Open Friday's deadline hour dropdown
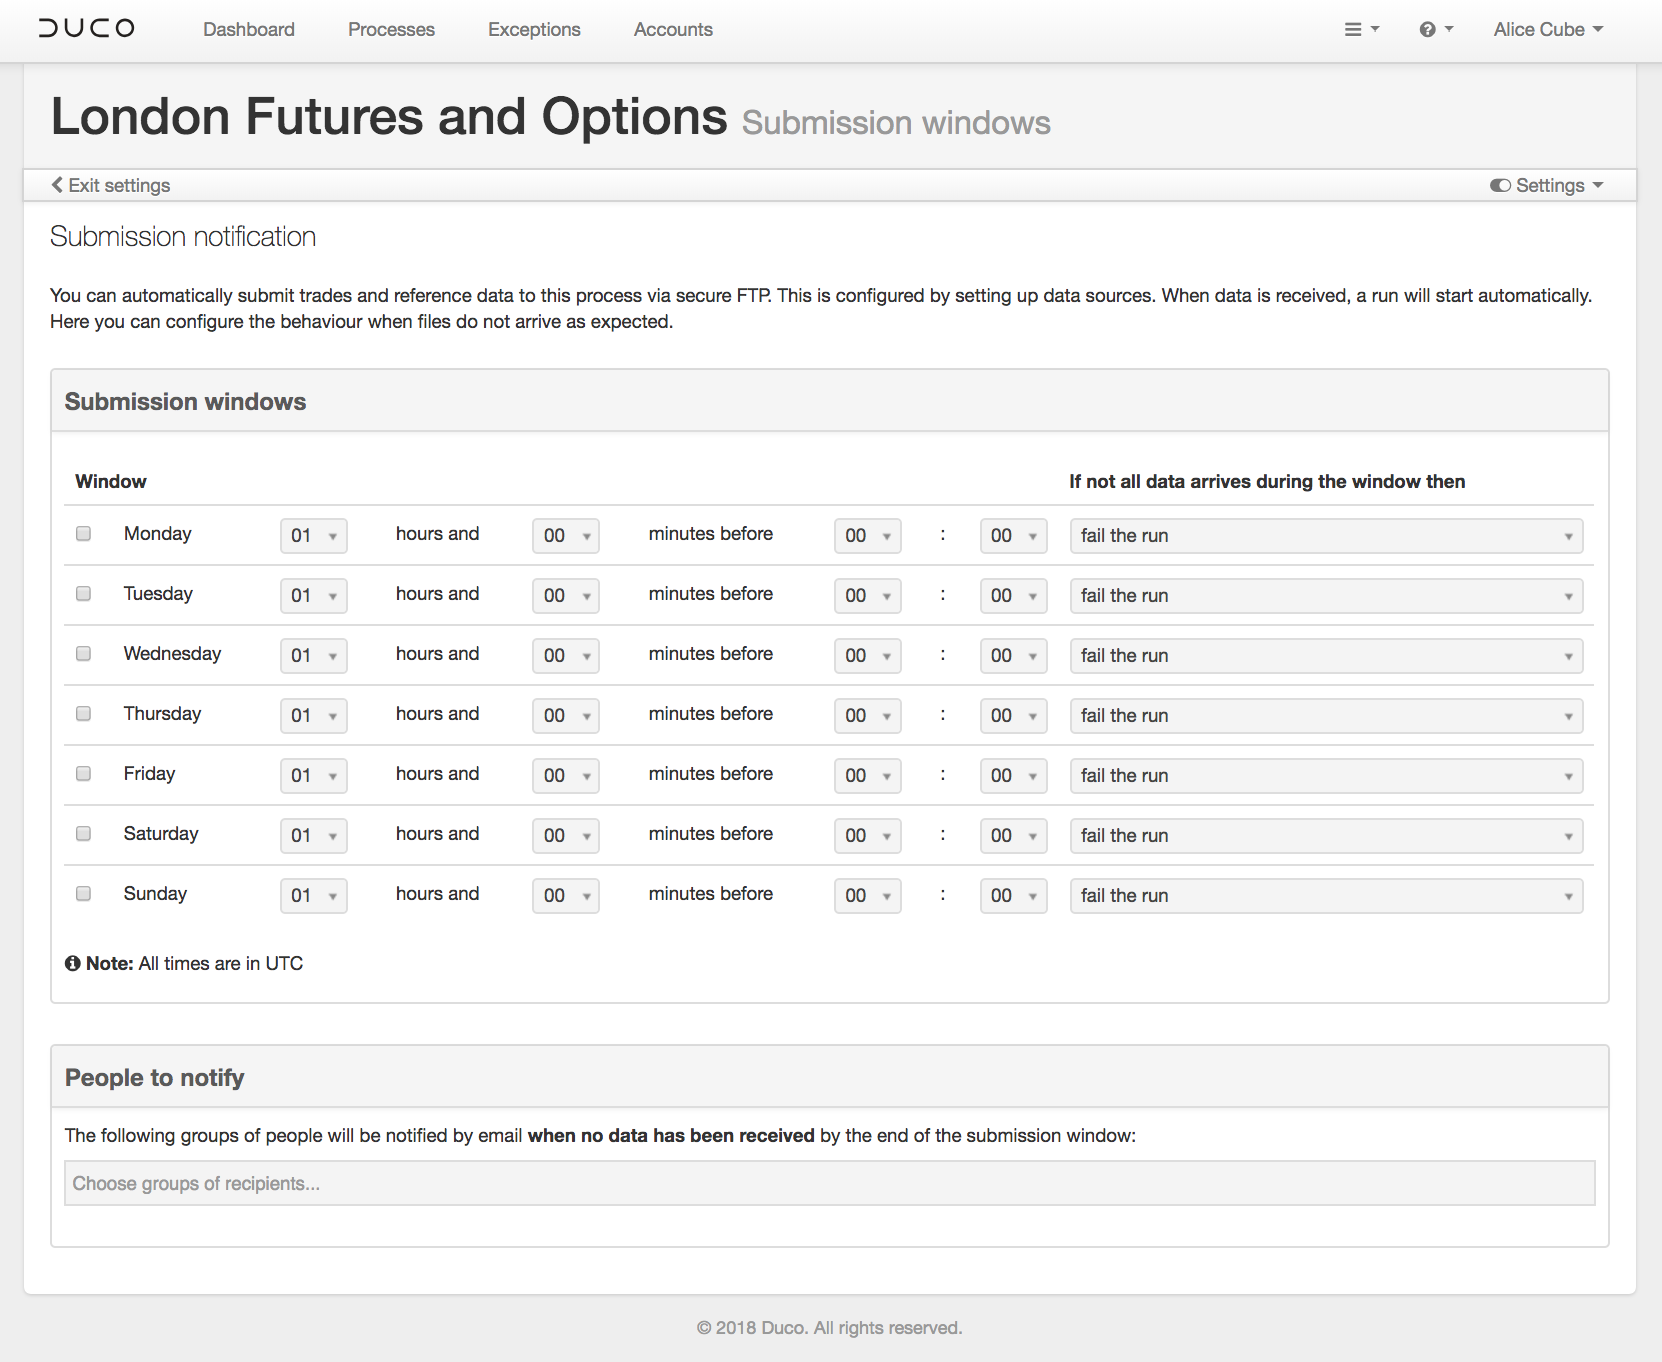Viewport: 1662px width, 1362px height. (868, 776)
